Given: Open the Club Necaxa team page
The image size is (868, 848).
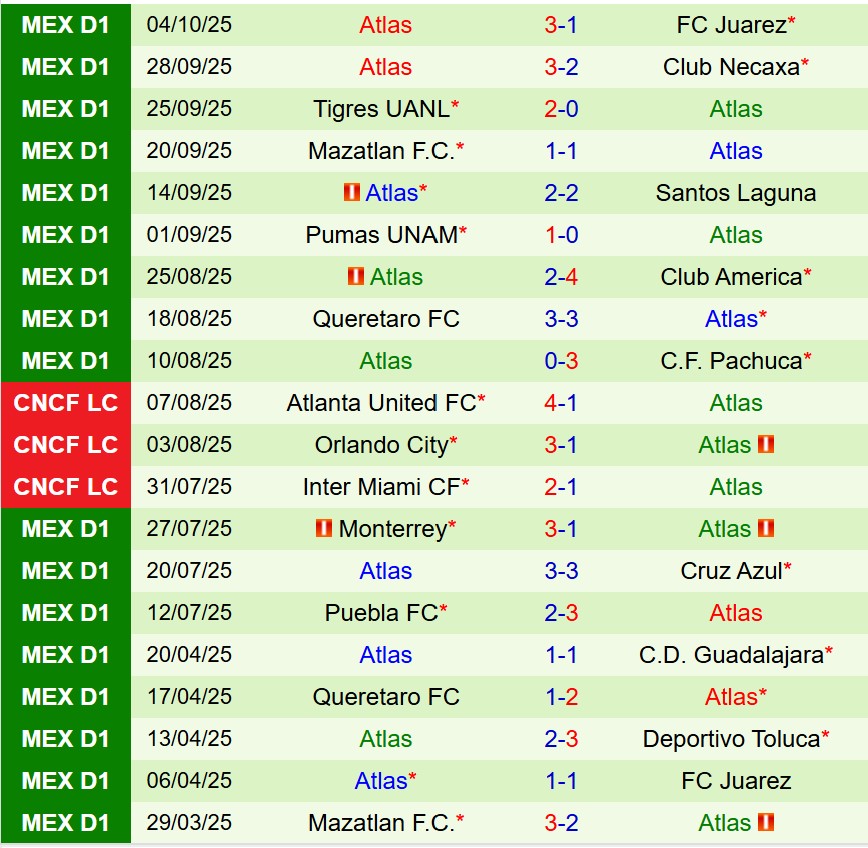Looking at the screenshot, I should [731, 67].
